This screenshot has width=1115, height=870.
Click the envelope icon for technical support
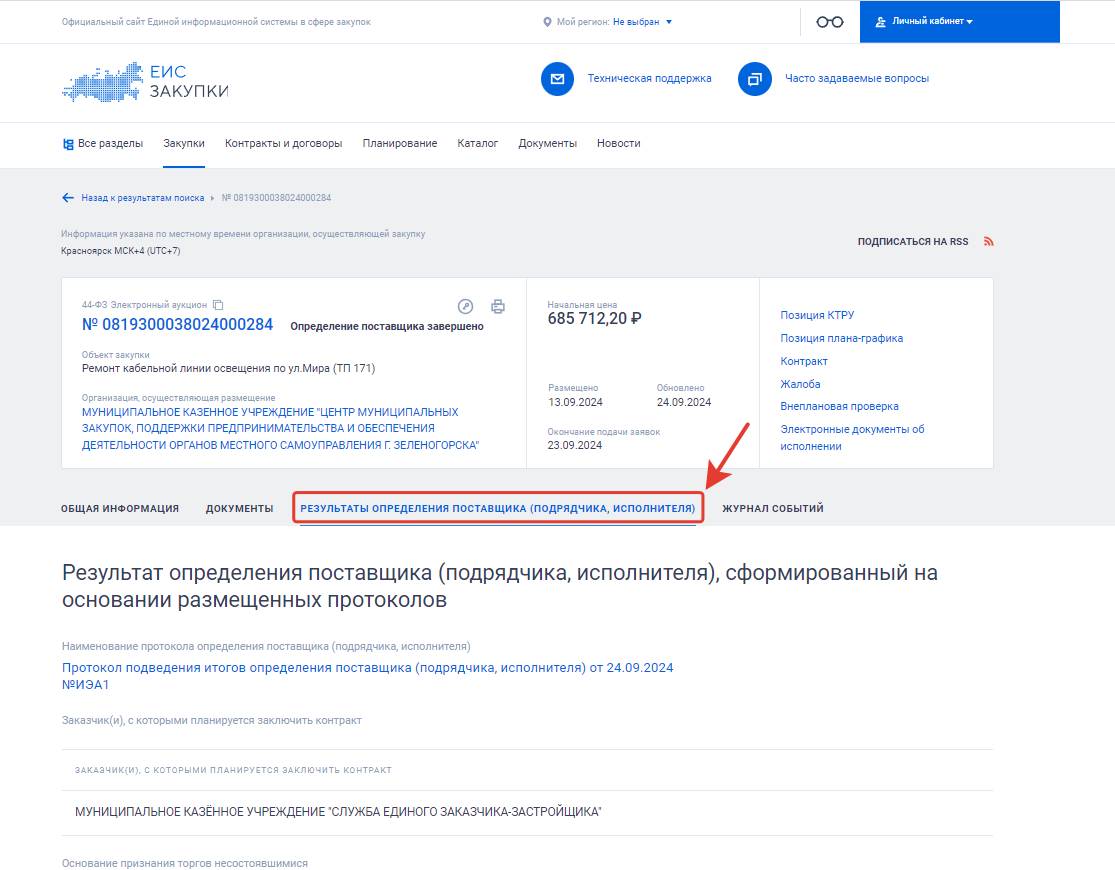(x=557, y=79)
